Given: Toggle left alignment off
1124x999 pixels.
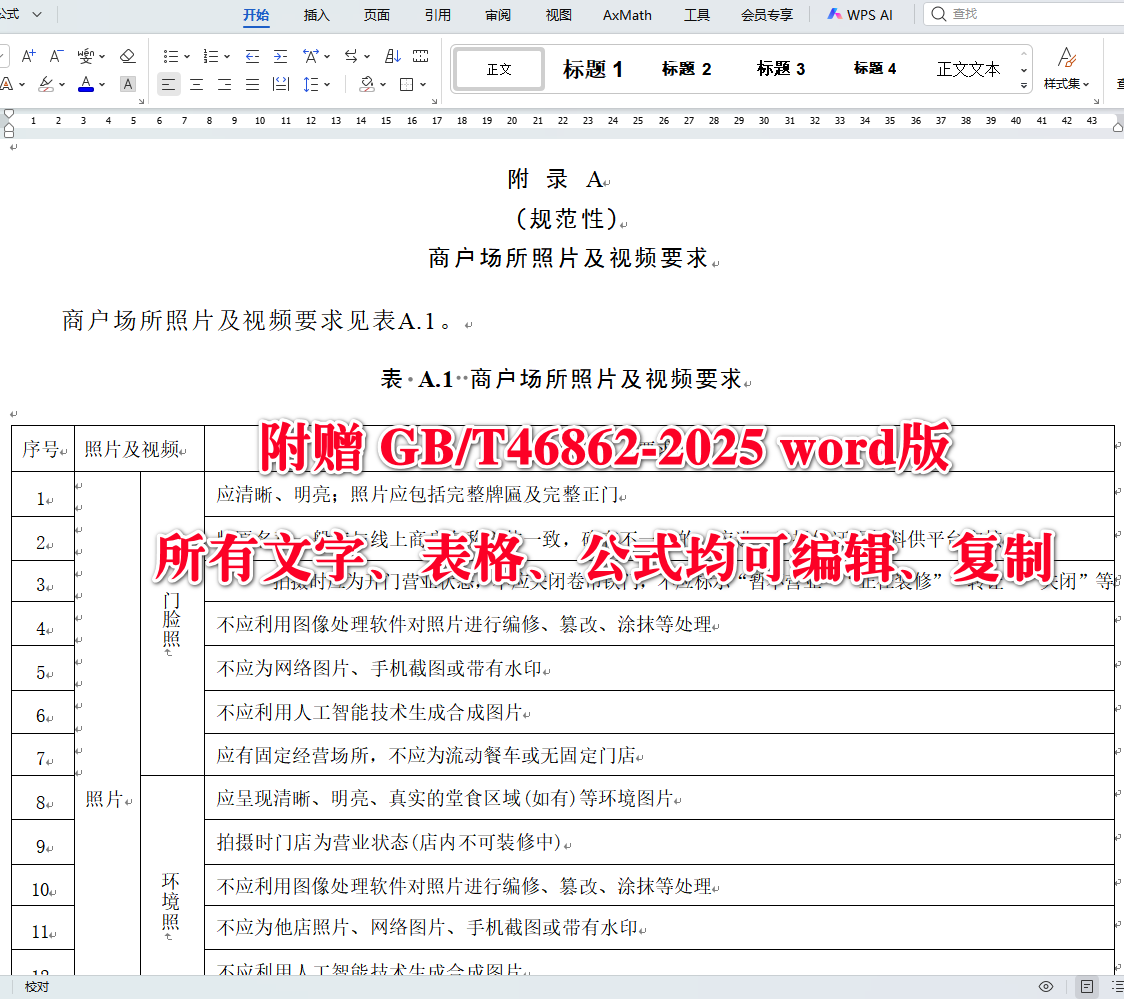Looking at the screenshot, I should [x=170, y=84].
